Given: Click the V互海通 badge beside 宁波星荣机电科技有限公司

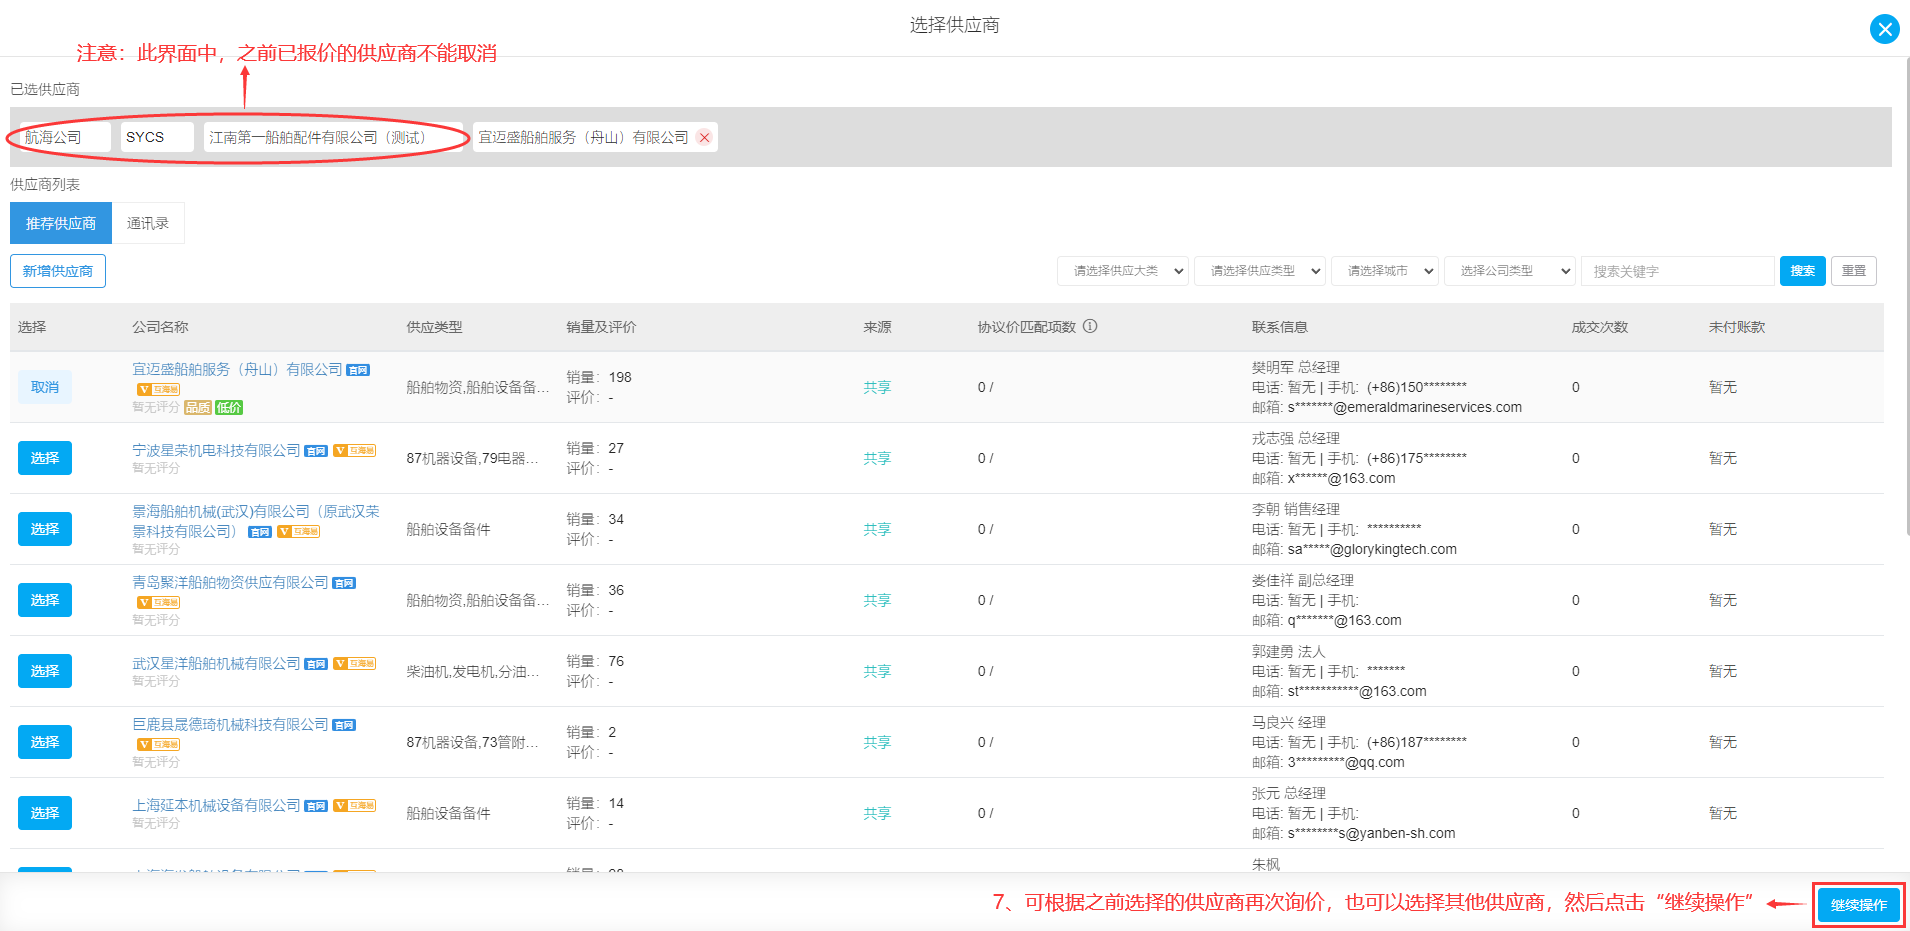Looking at the screenshot, I should tap(355, 451).
